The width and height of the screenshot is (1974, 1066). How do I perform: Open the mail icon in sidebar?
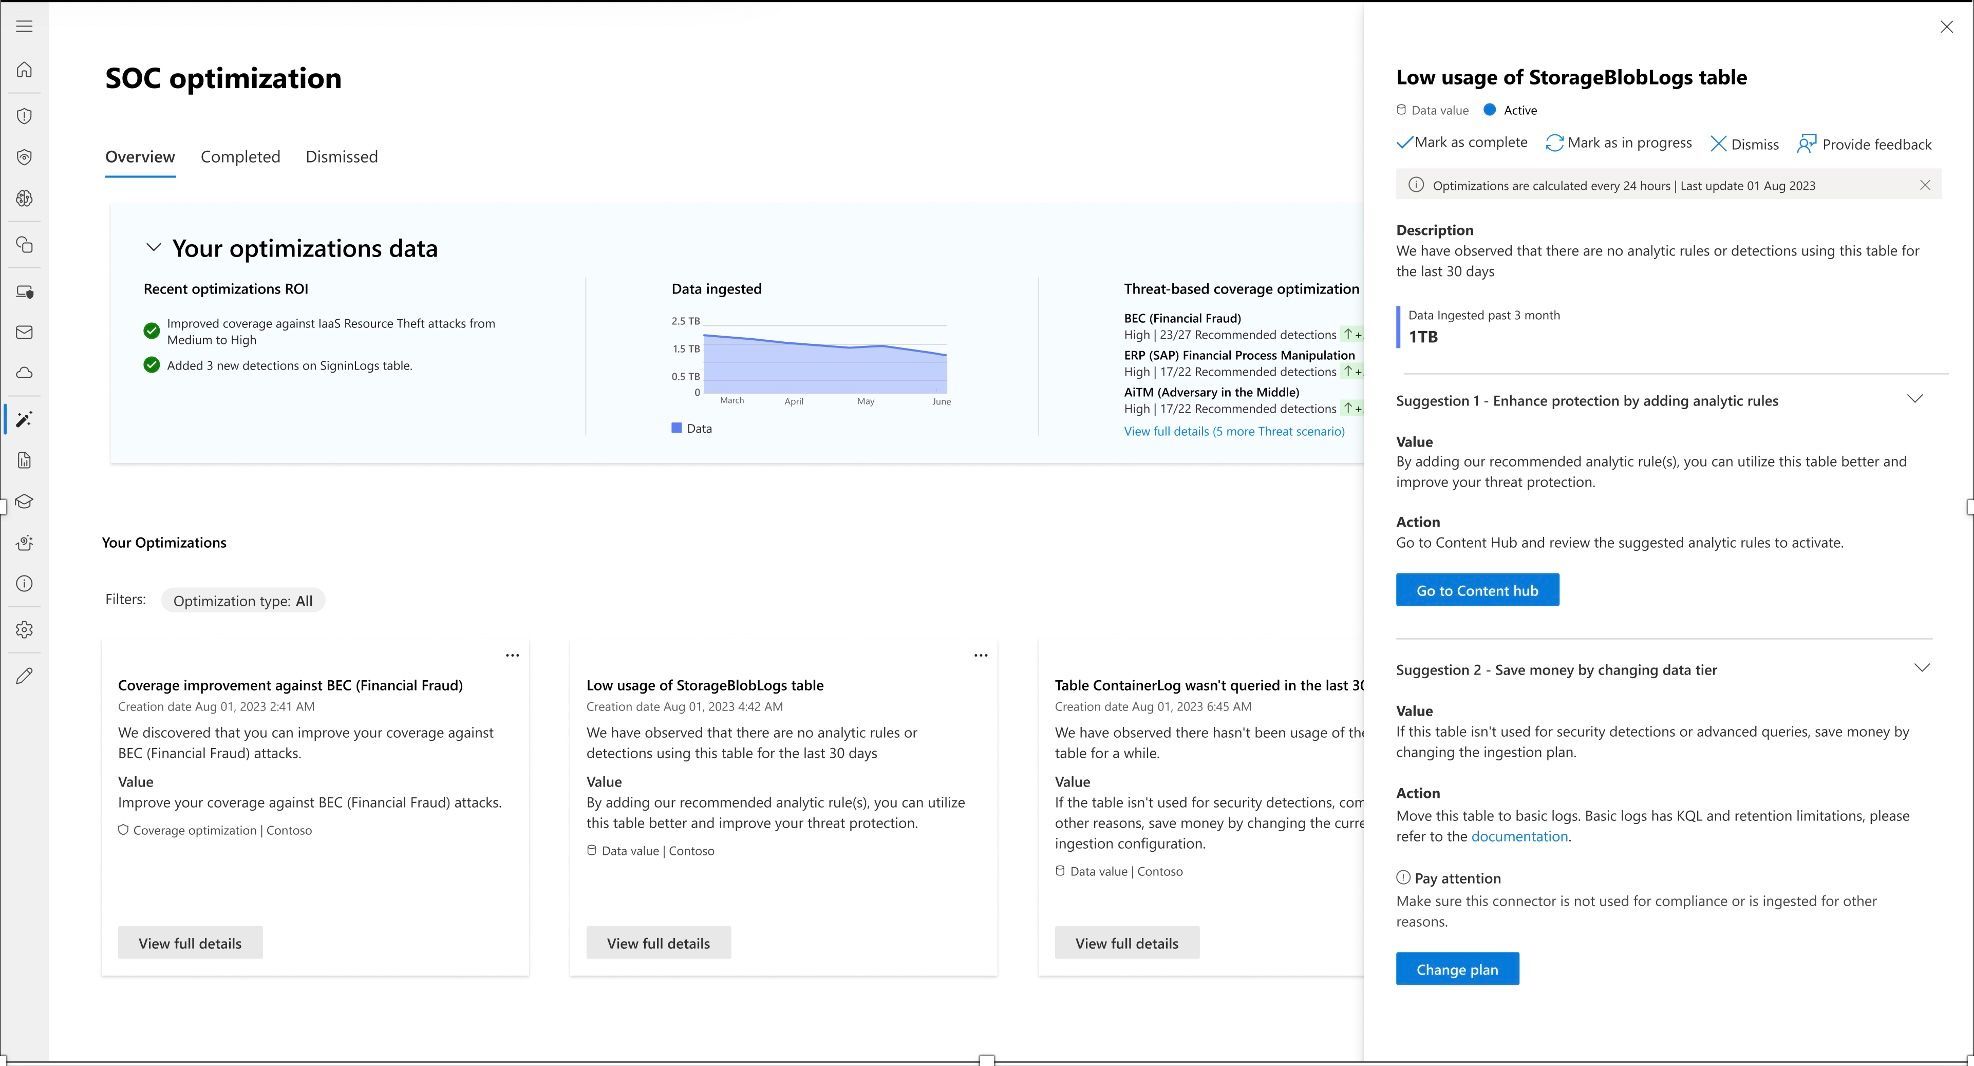[24, 332]
